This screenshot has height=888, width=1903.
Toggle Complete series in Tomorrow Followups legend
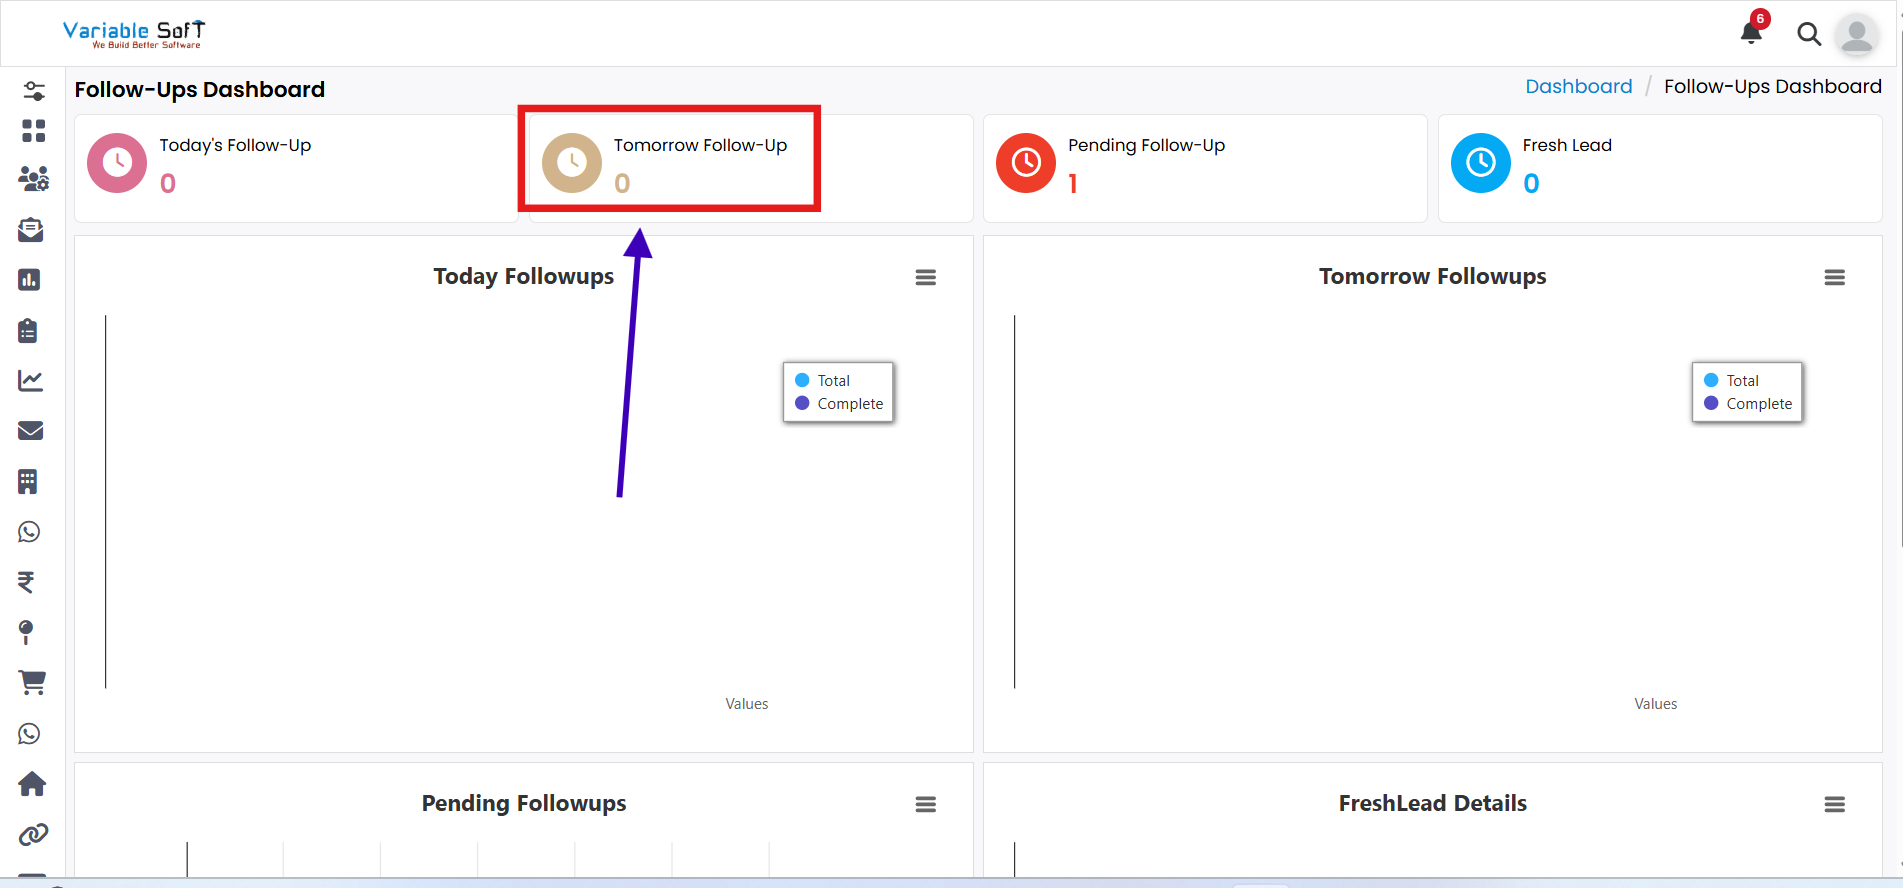tap(1758, 404)
